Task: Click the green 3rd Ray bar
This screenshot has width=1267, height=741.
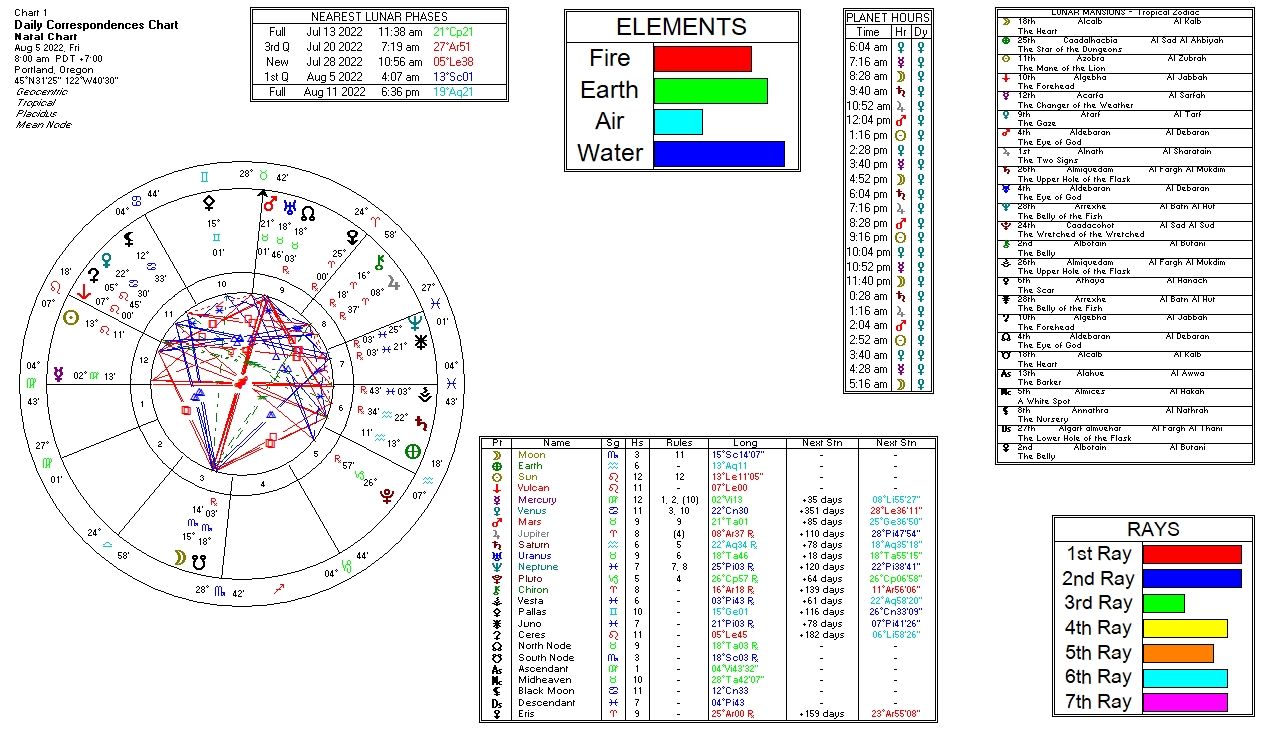Action: (1164, 603)
